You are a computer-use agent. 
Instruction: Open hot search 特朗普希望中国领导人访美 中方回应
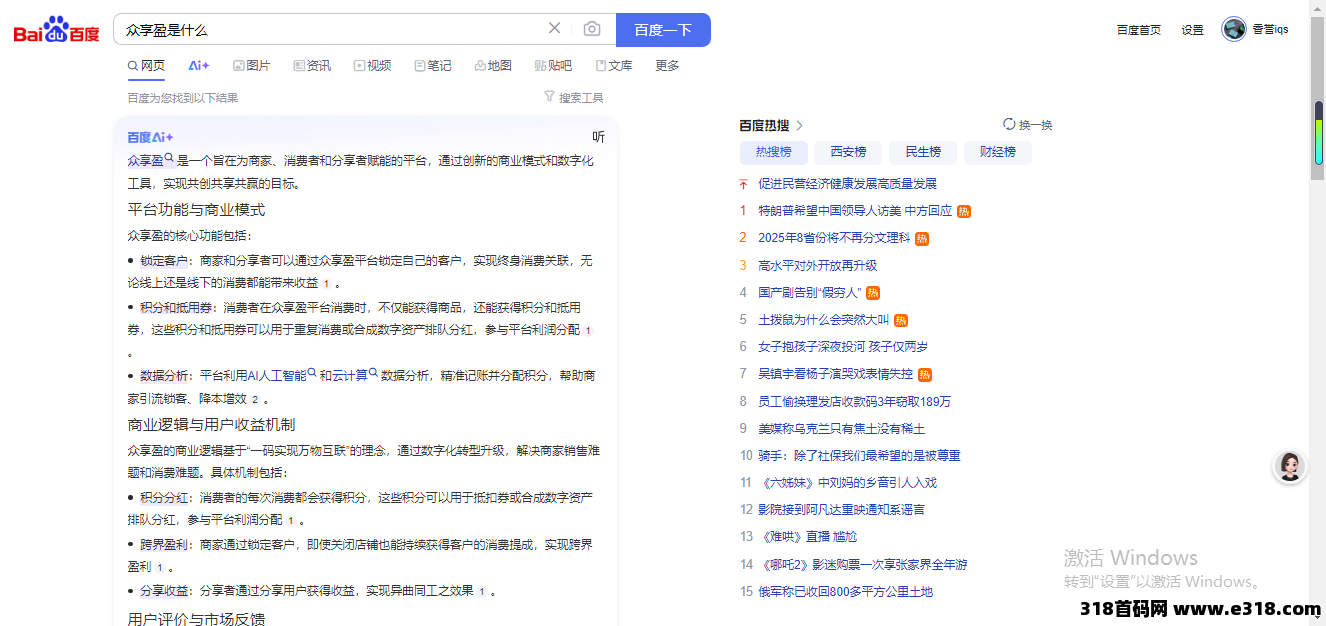[x=855, y=211]
